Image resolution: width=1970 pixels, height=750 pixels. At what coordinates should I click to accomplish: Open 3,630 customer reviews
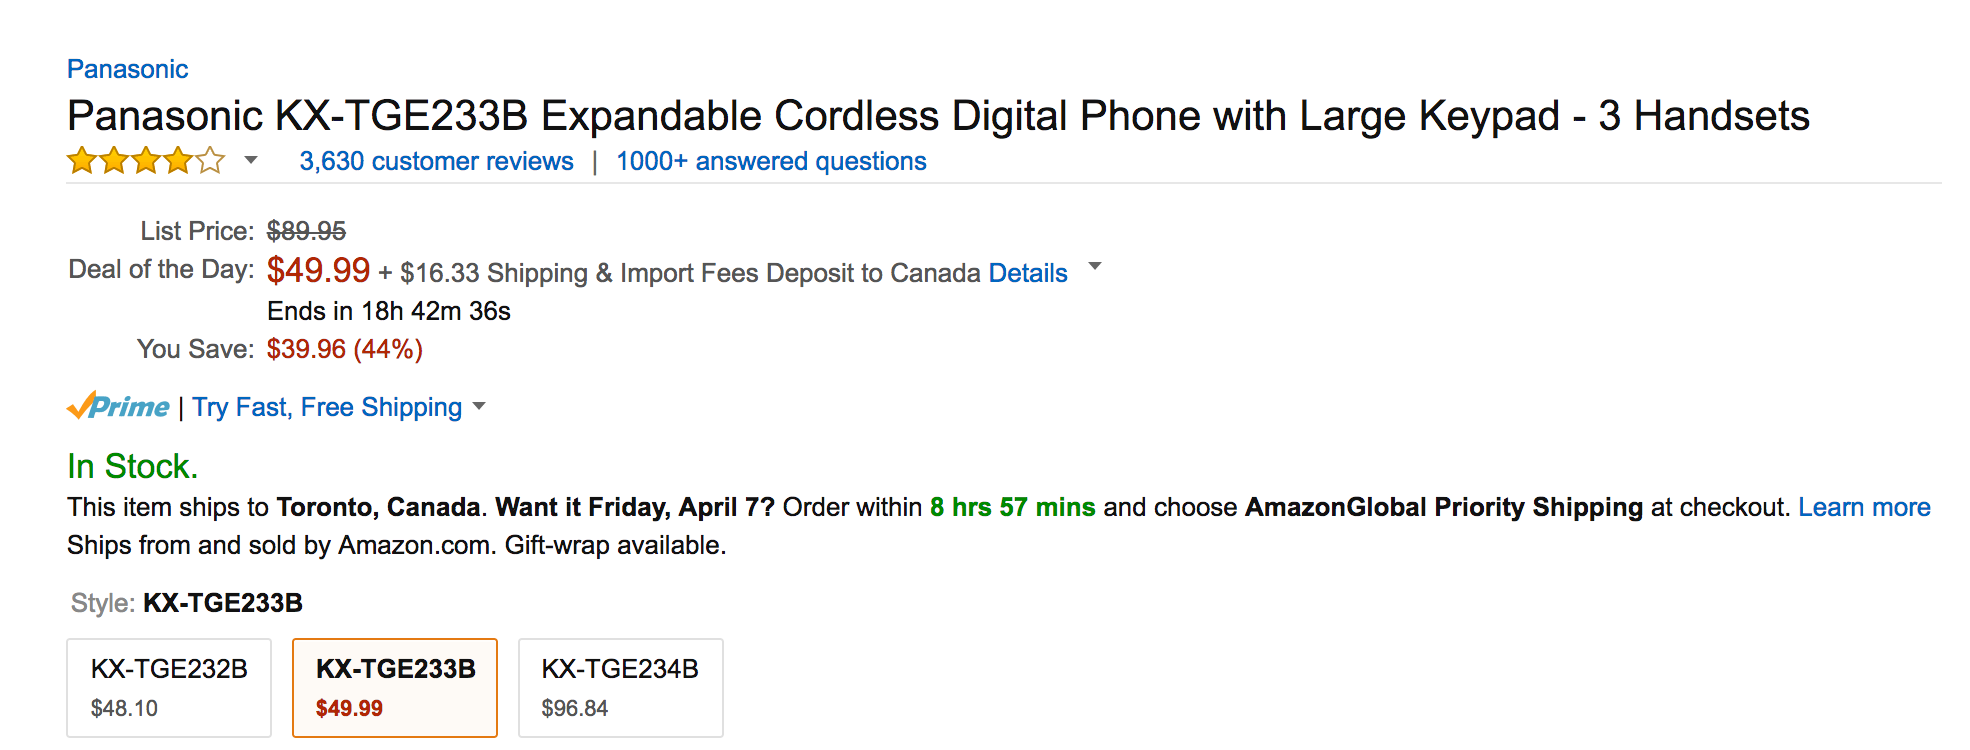point(437,161)
